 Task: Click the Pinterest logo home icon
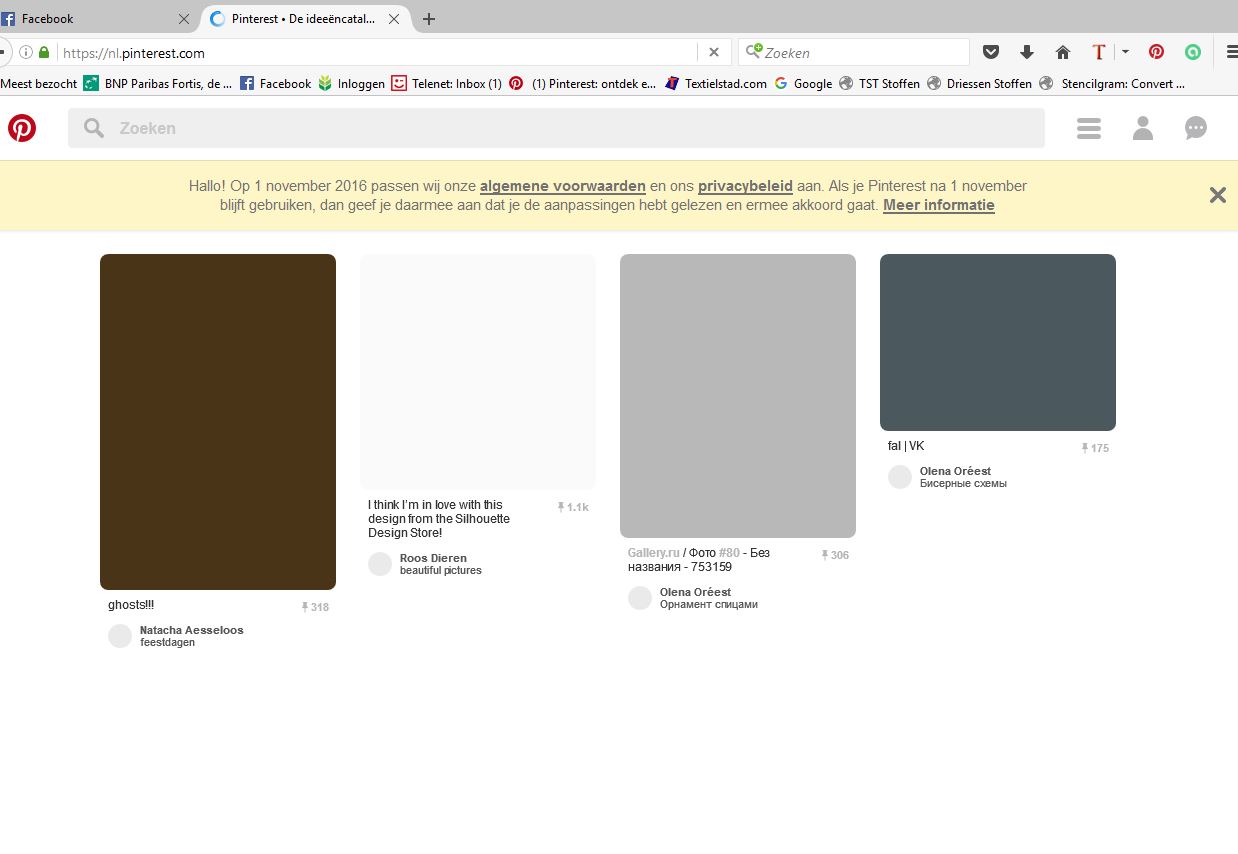[x=22, y=128]
